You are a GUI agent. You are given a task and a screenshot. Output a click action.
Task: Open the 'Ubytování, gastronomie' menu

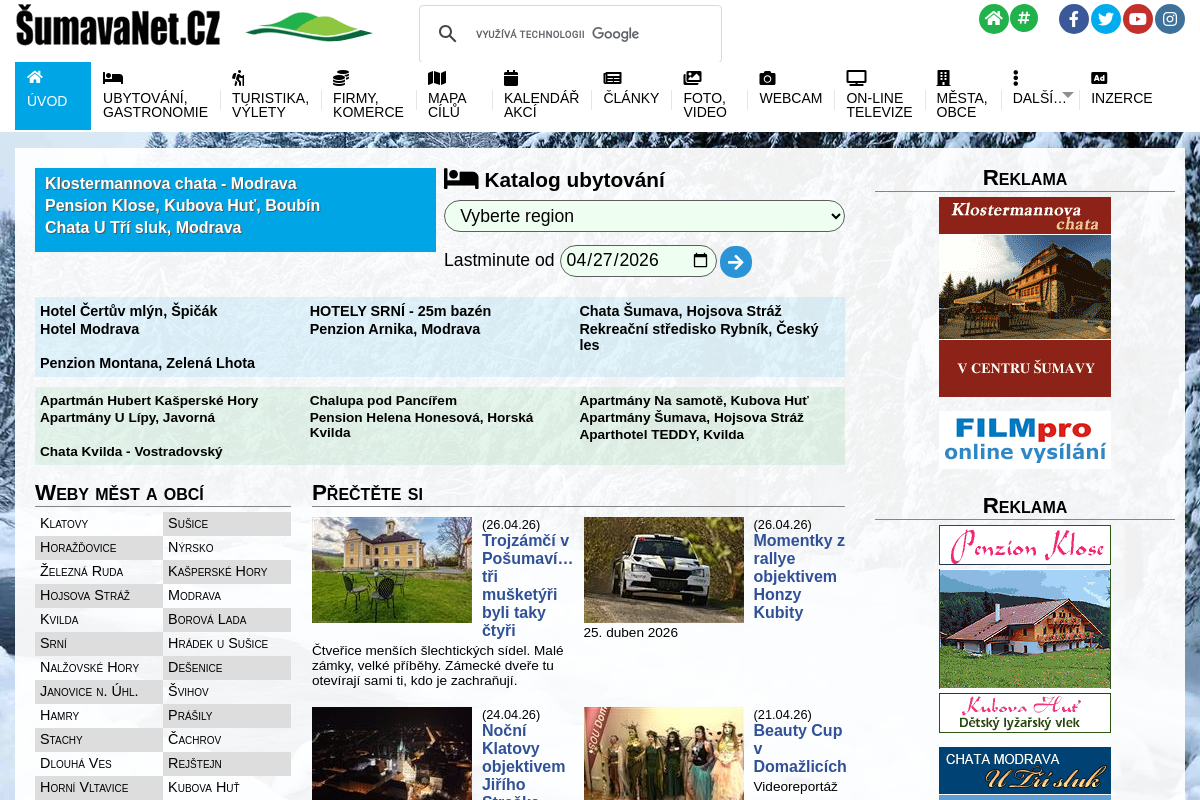pyautogui.click(x=155, y=97)
